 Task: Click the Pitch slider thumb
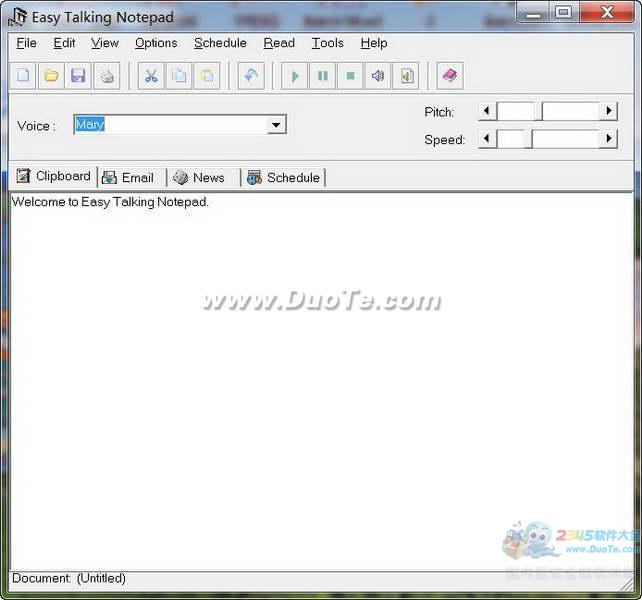[x=538, y=111]
